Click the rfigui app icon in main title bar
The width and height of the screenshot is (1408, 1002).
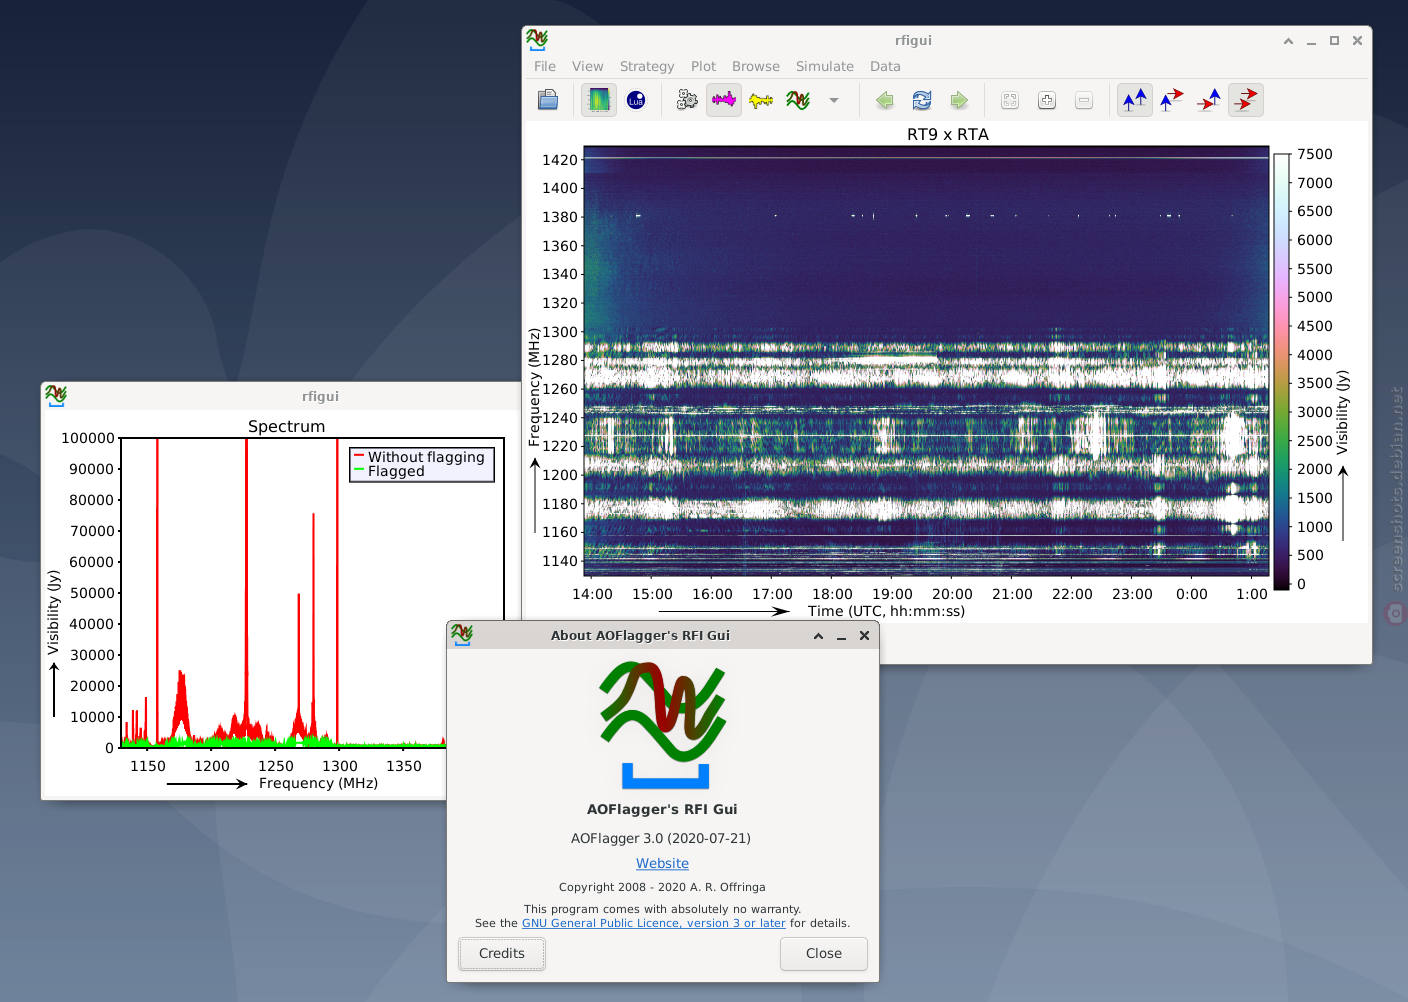(x=537, y=40)
